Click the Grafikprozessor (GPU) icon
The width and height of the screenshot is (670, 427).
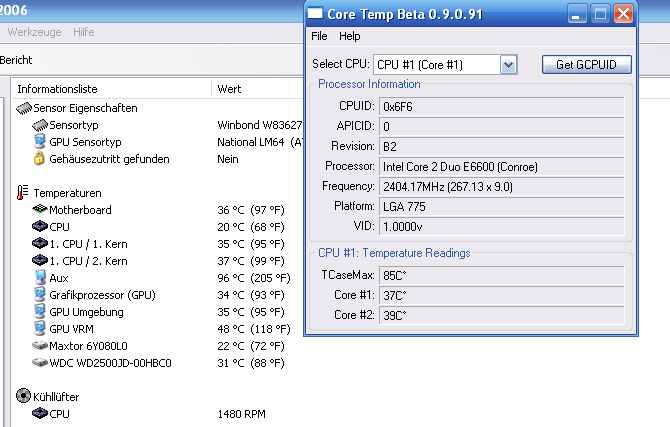[39, 294]
